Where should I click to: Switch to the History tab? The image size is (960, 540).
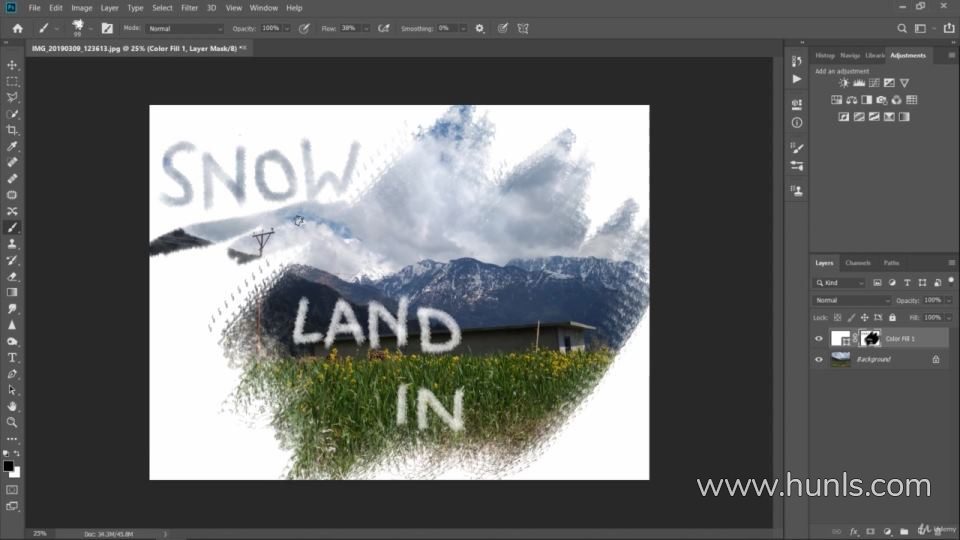[825, 55]
